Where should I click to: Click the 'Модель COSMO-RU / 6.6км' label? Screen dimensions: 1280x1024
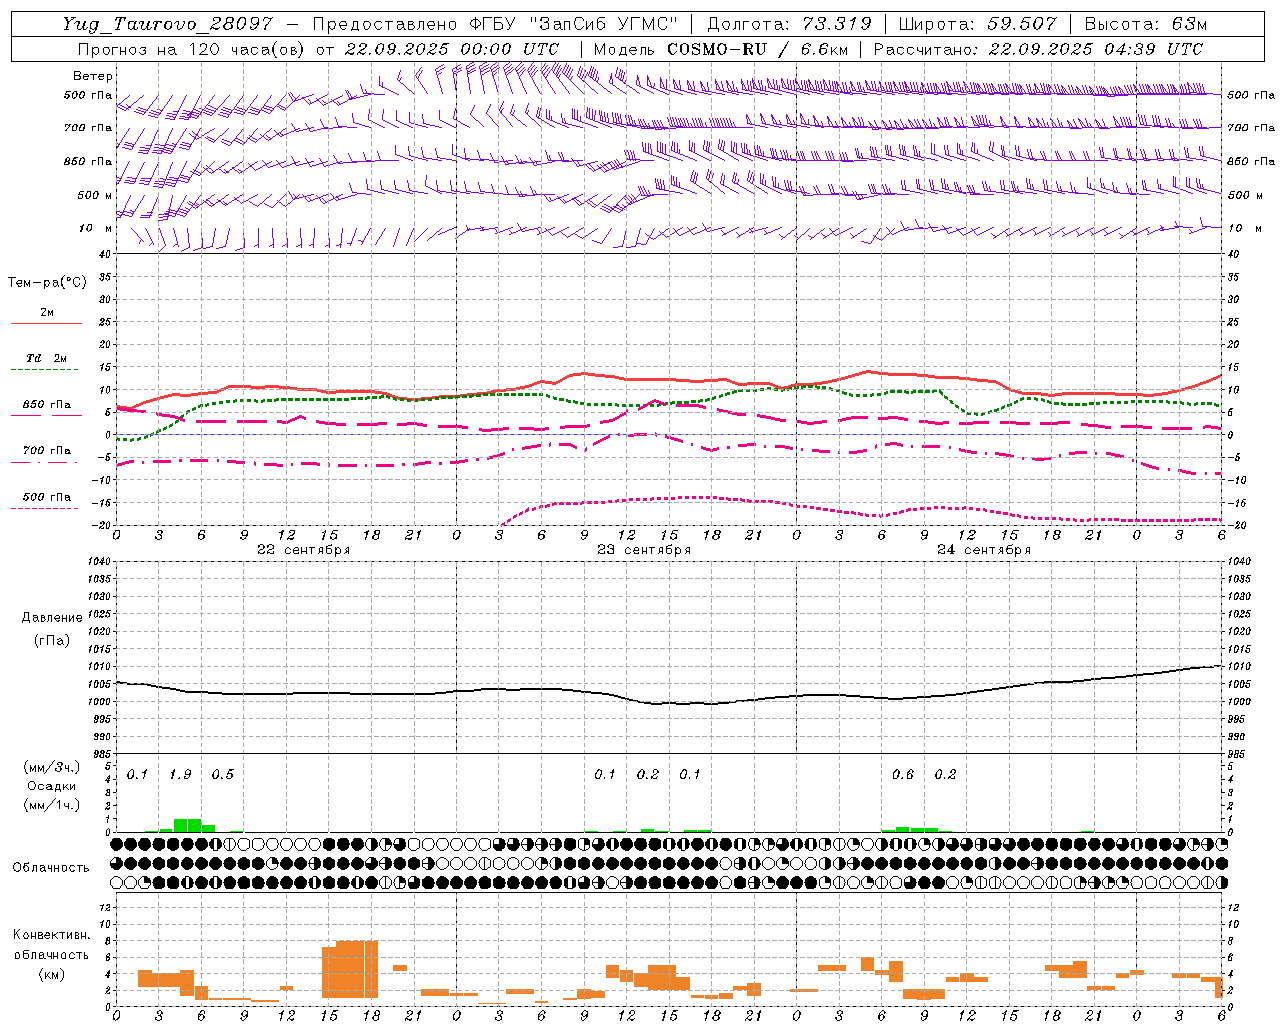(721, 49)
